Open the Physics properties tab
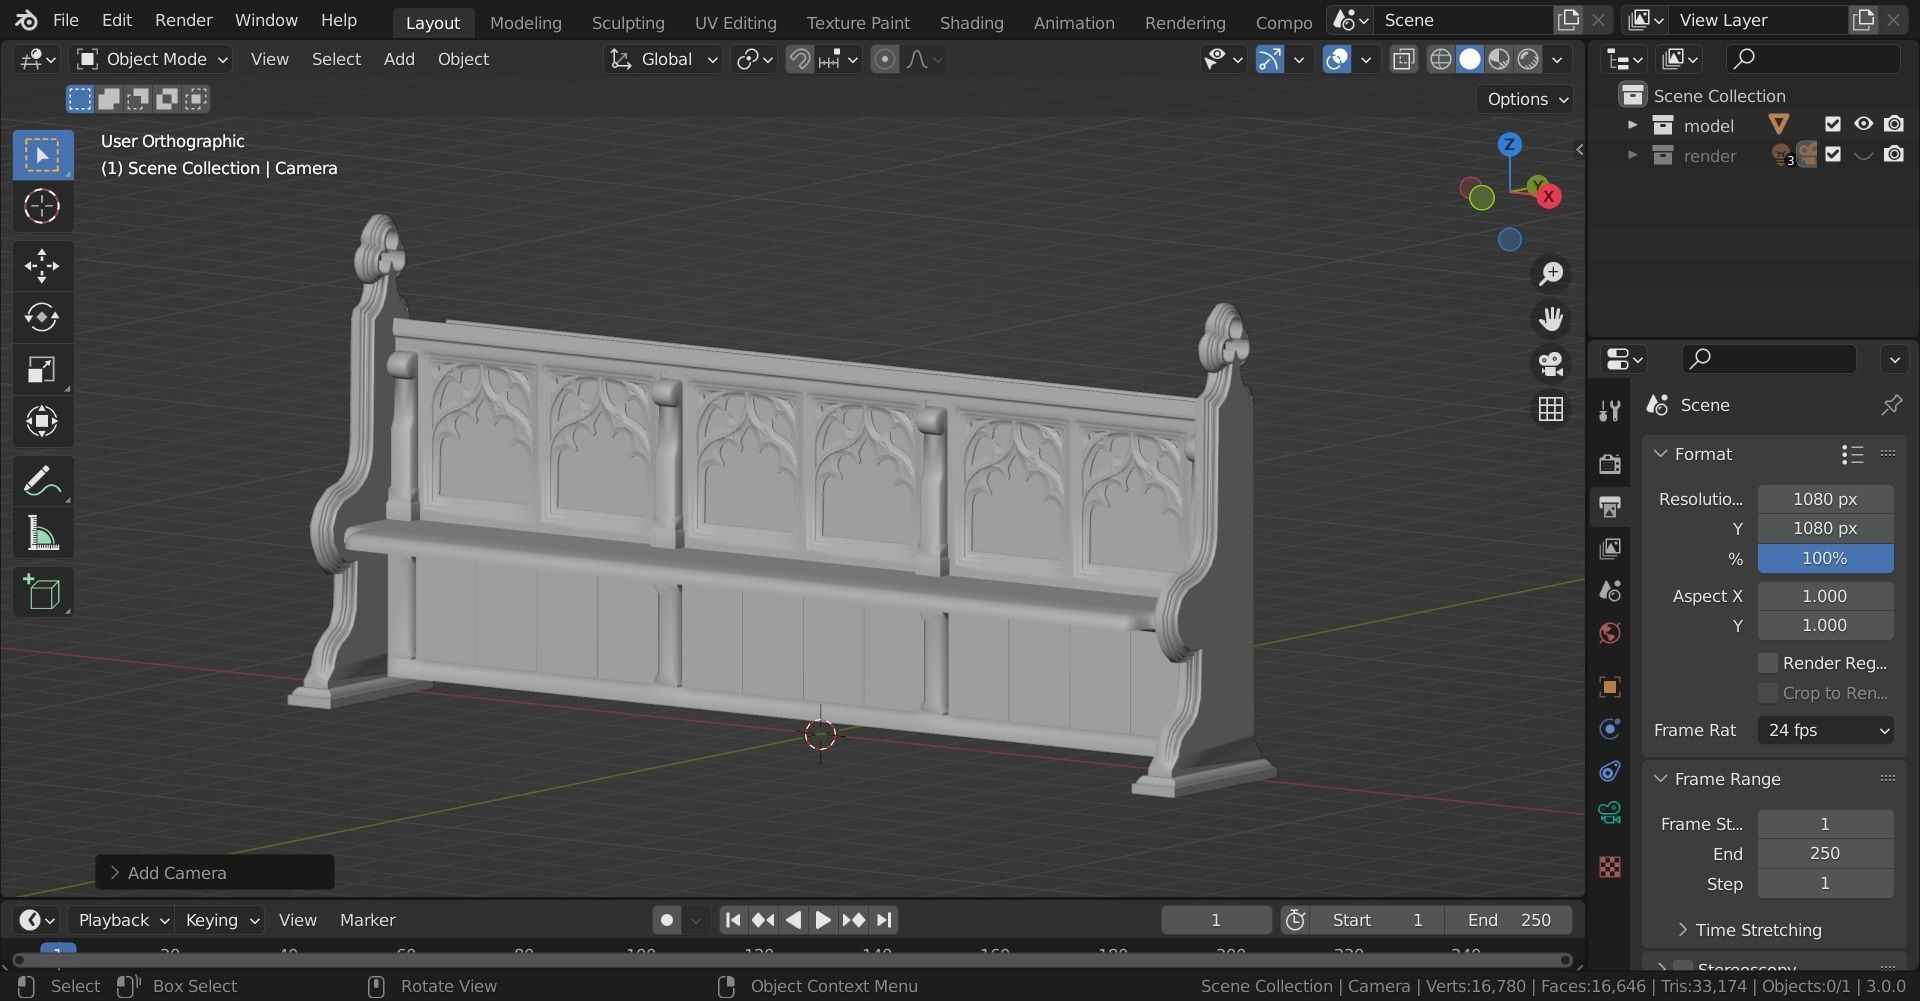 point(1610,729)
